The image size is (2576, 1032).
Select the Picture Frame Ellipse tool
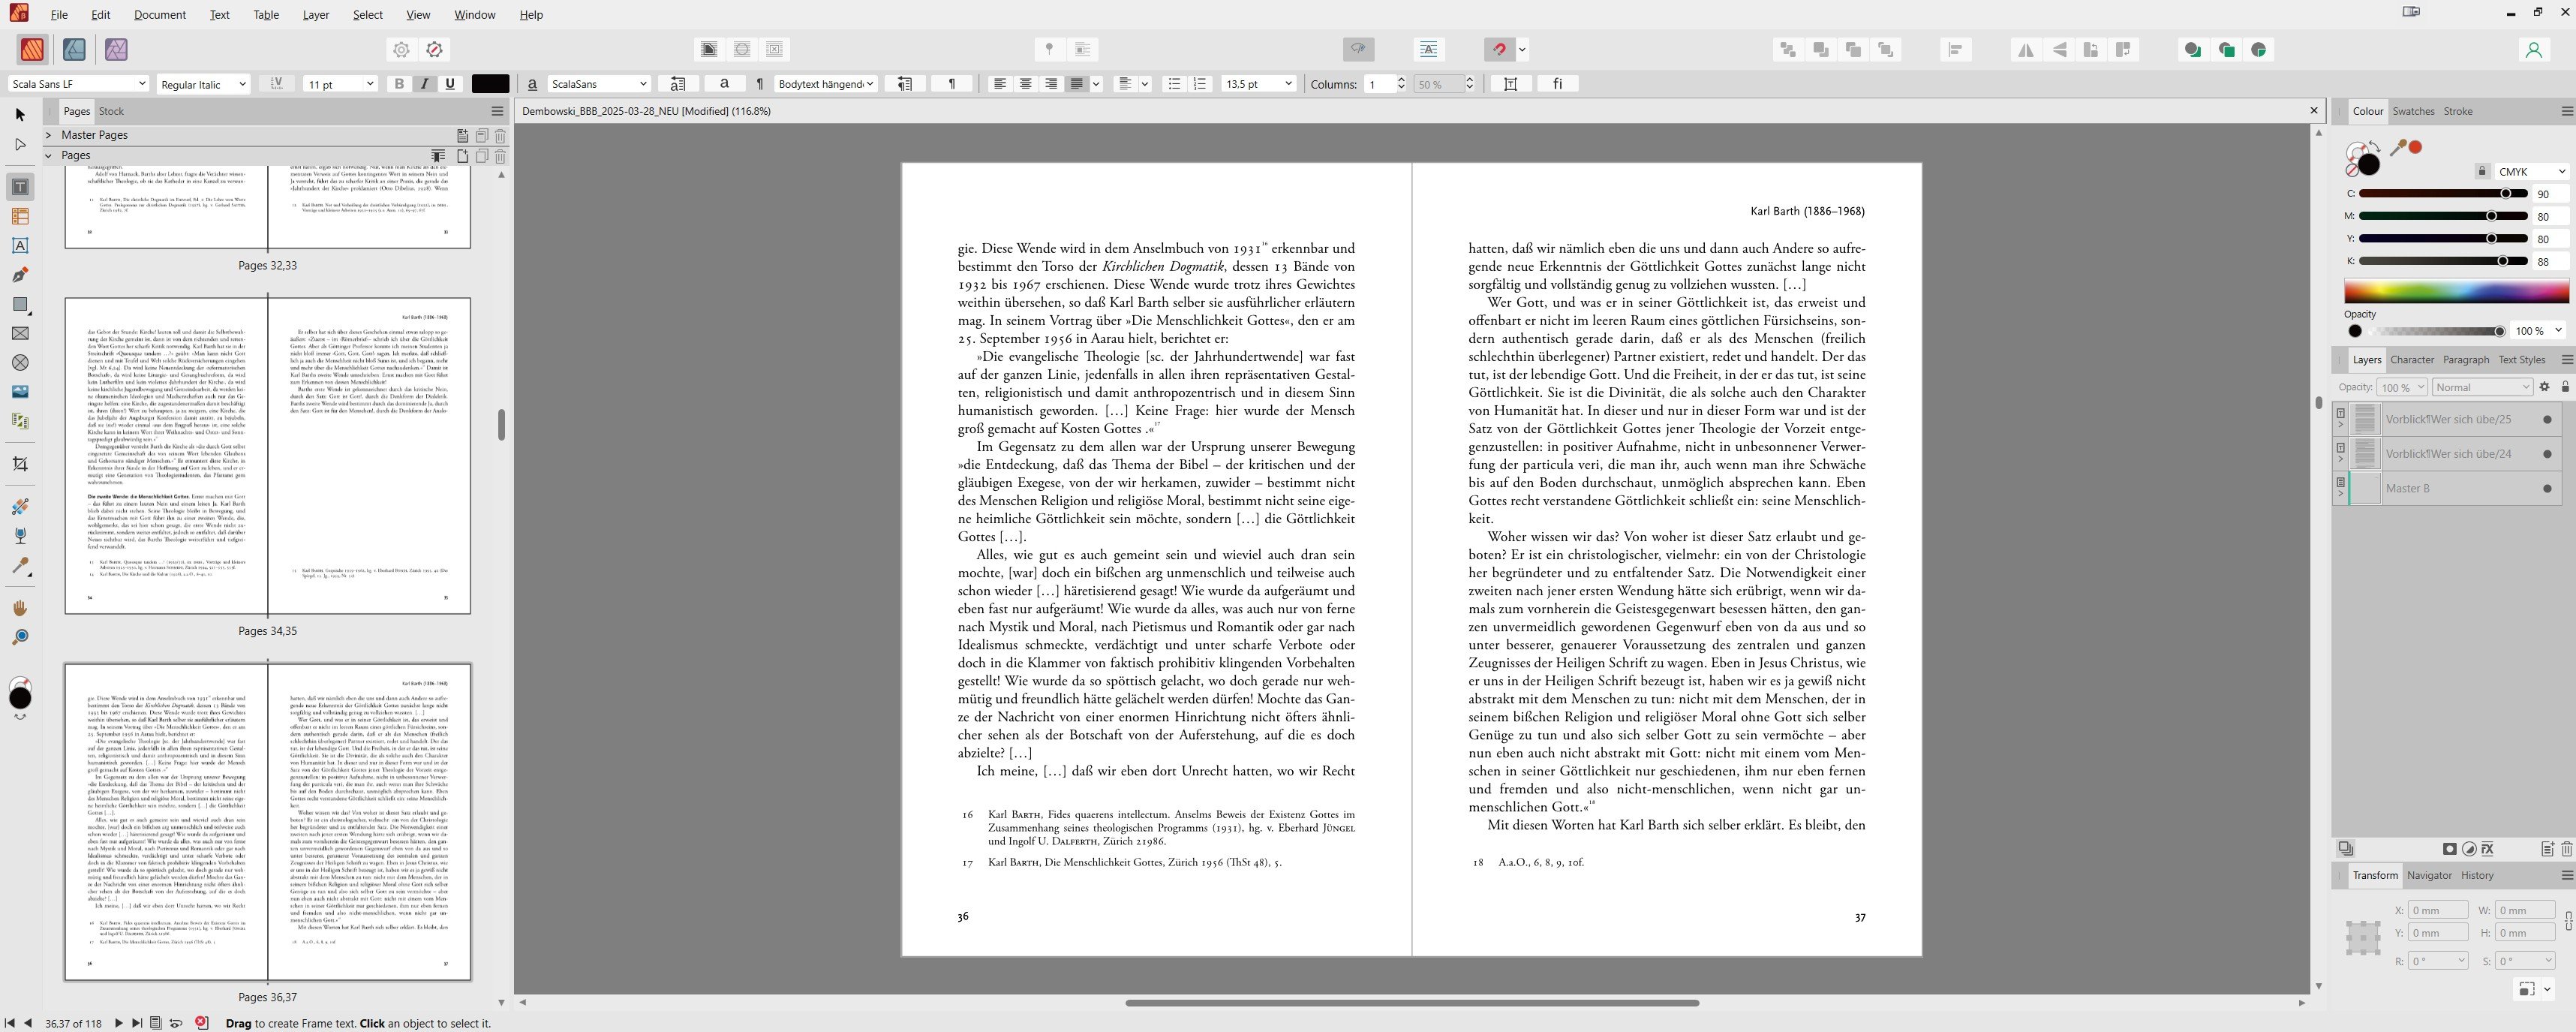(20, 362)
